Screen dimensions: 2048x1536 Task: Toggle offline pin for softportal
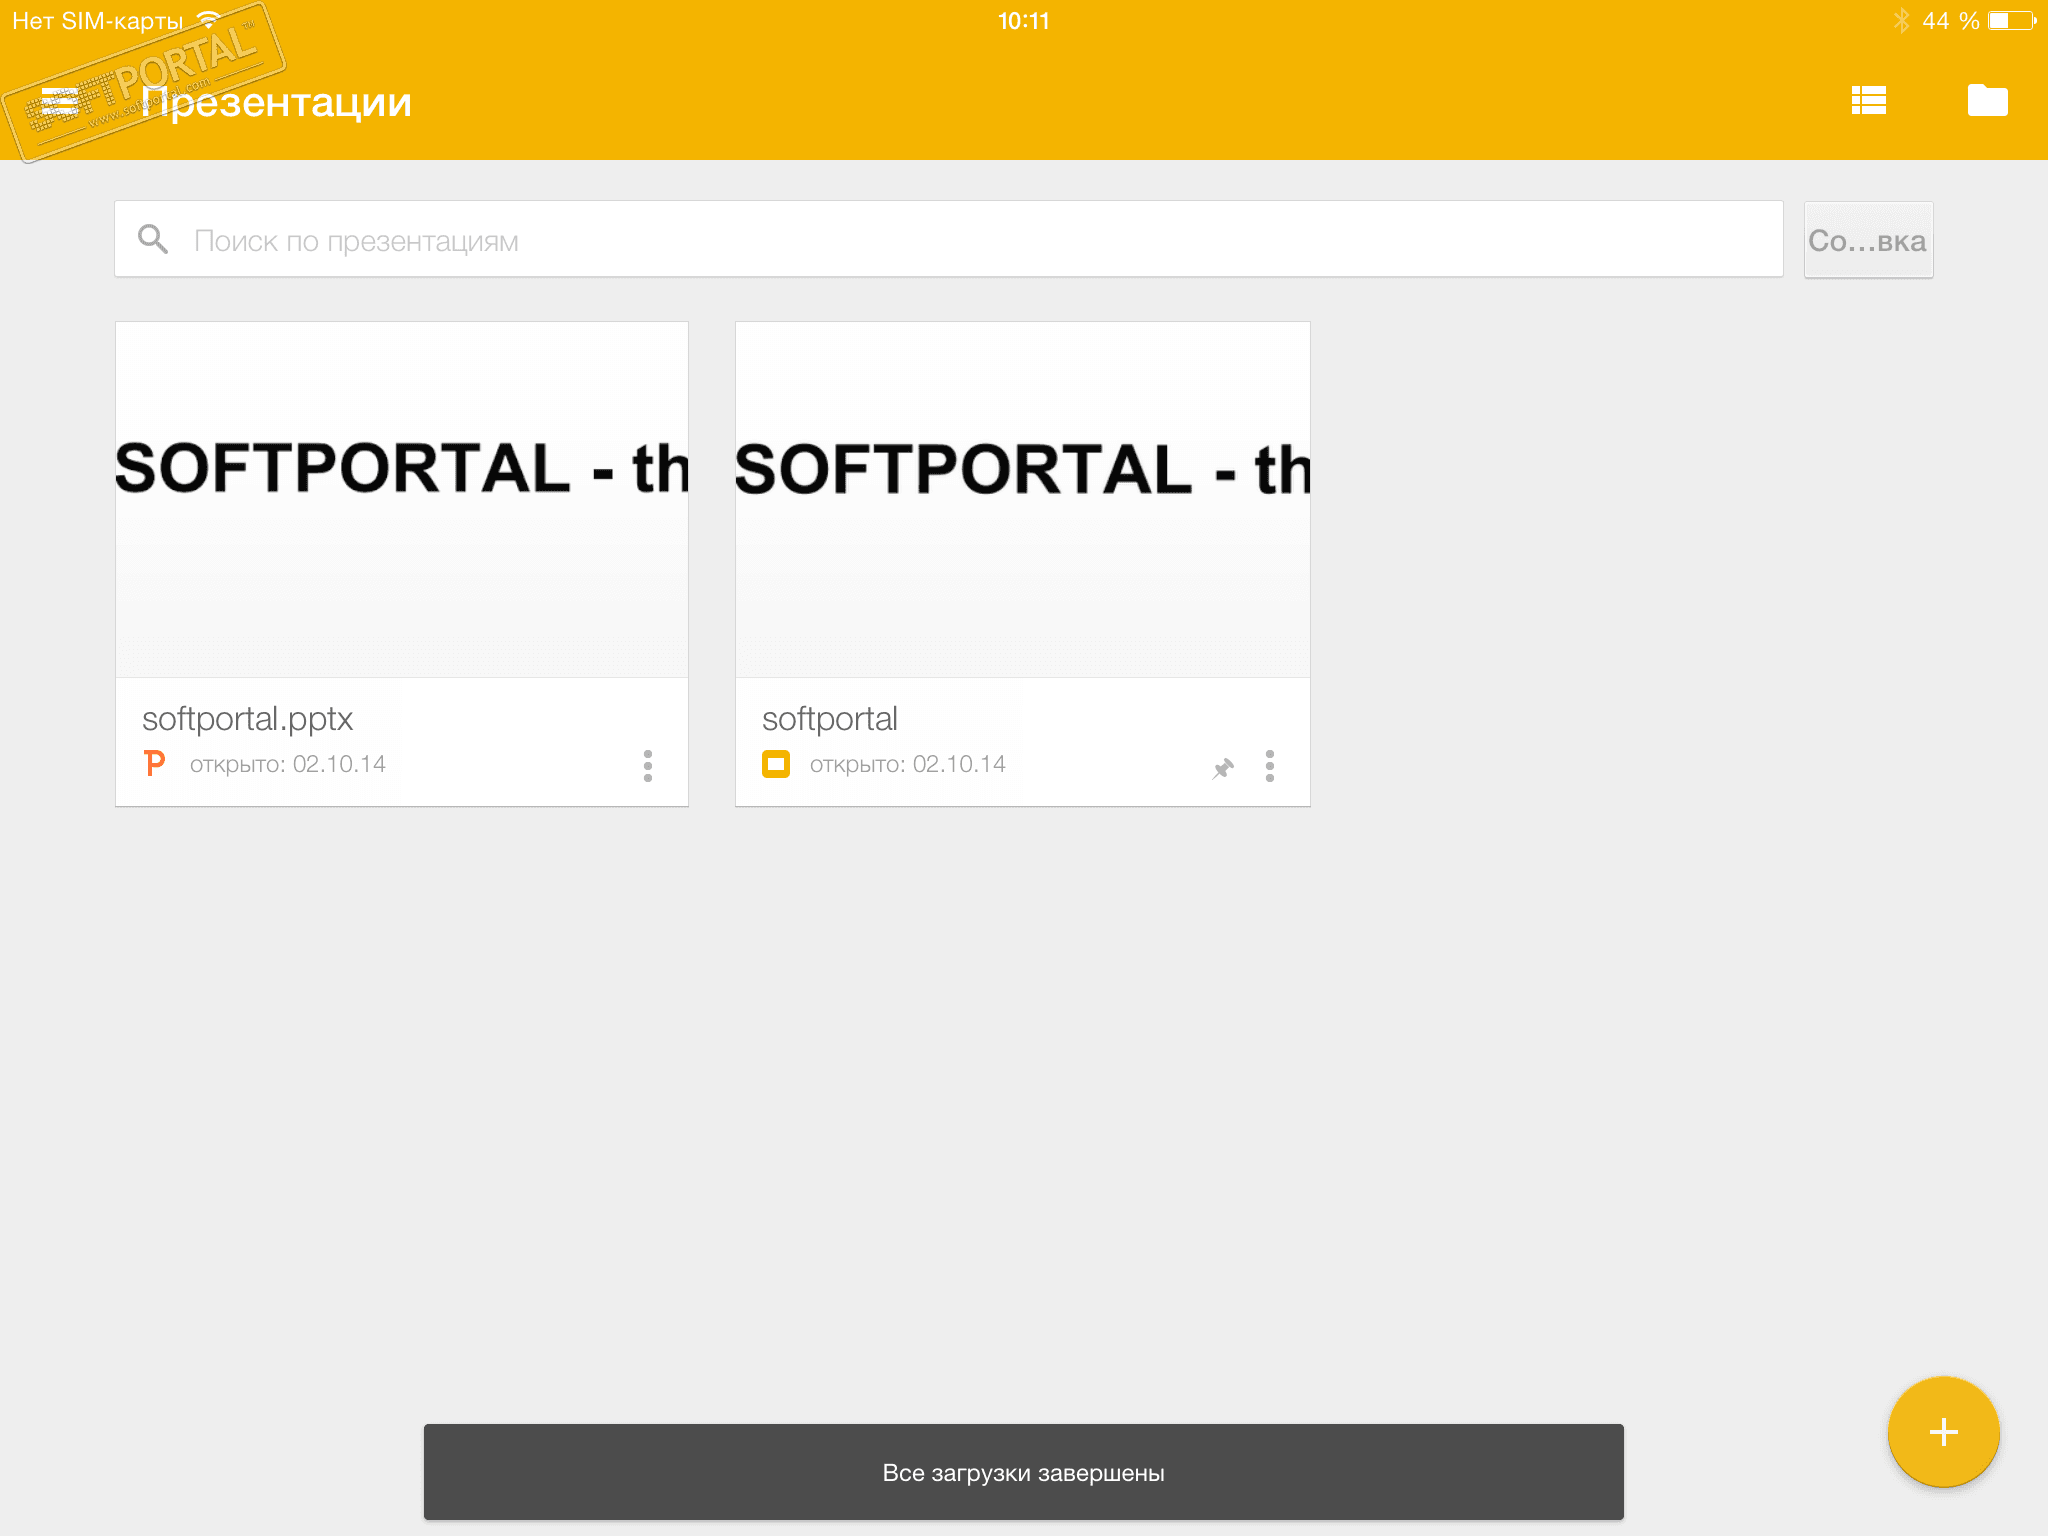(1223, 768)
